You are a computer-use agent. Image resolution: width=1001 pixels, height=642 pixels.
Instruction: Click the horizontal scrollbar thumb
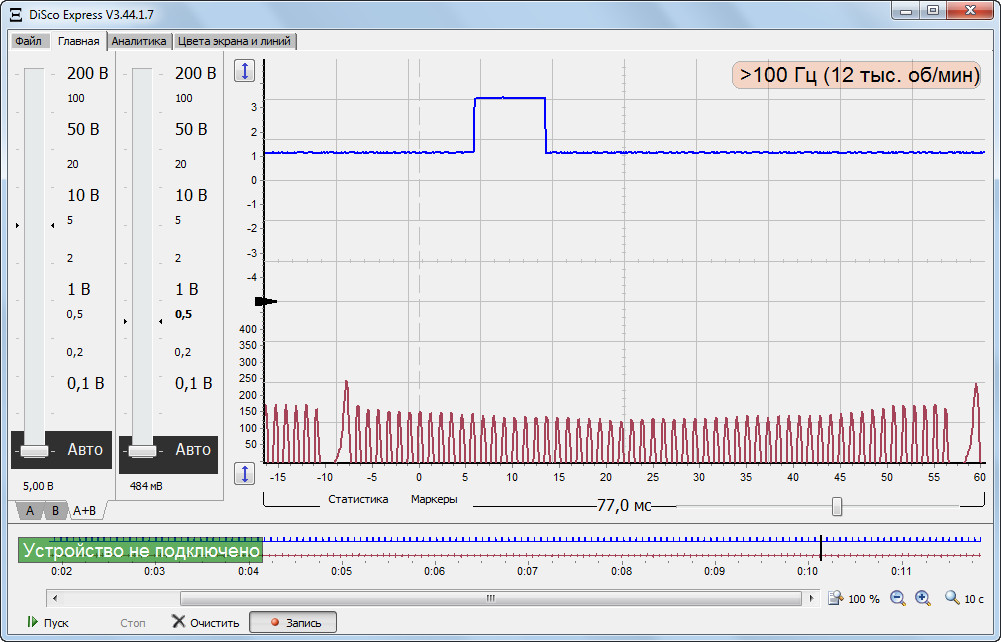(490, 598)
